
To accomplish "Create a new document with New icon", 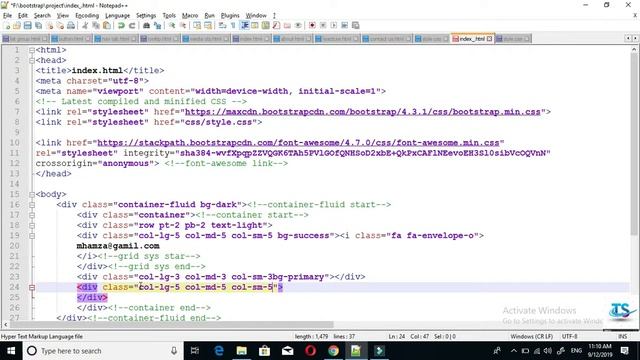I will click(x=7, y=25).
